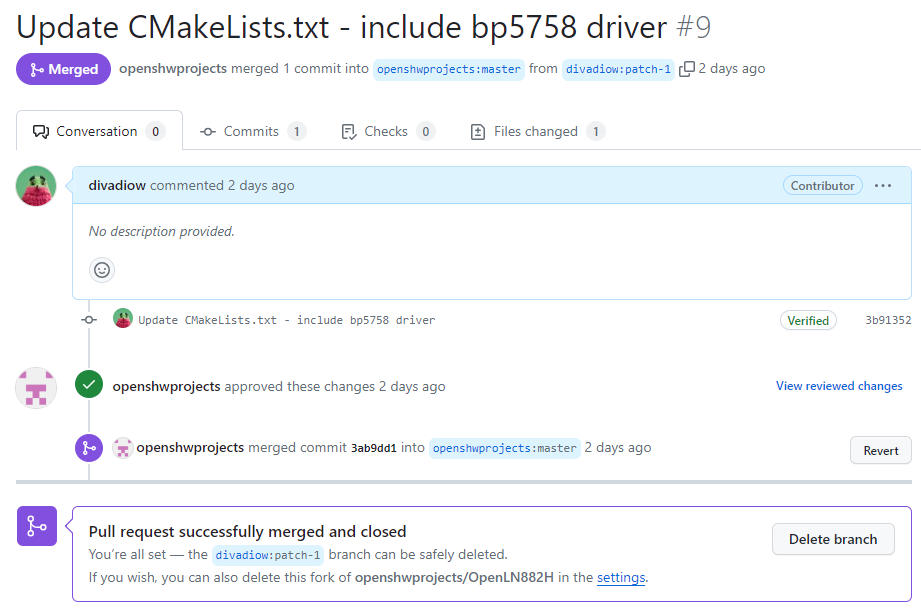
Task: Open the Files changed tab
Action: click(537, 132)
